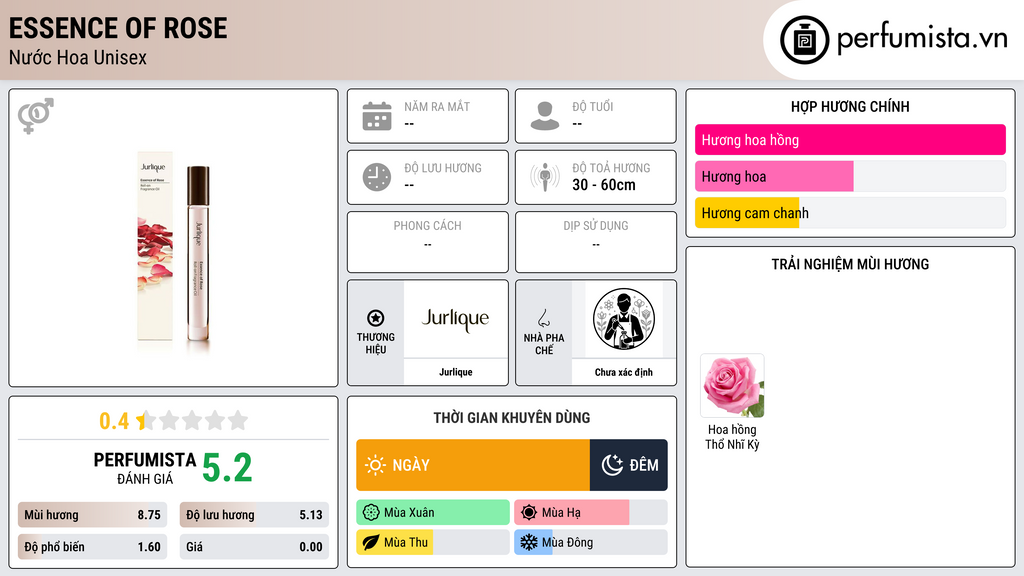
Task: Click the Mùa Xuân season bar
Action: pyautogui.click(x=433, y=513)
